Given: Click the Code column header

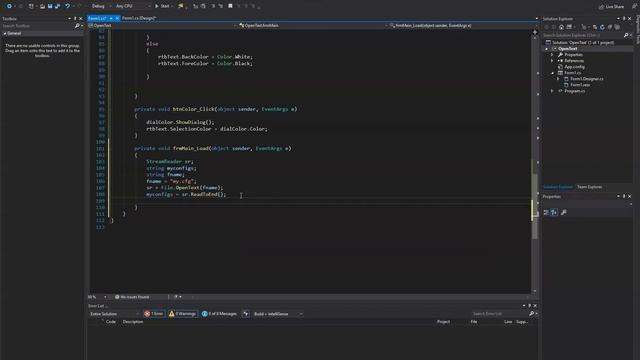Looking at the screenshot, I should (111, 322).
